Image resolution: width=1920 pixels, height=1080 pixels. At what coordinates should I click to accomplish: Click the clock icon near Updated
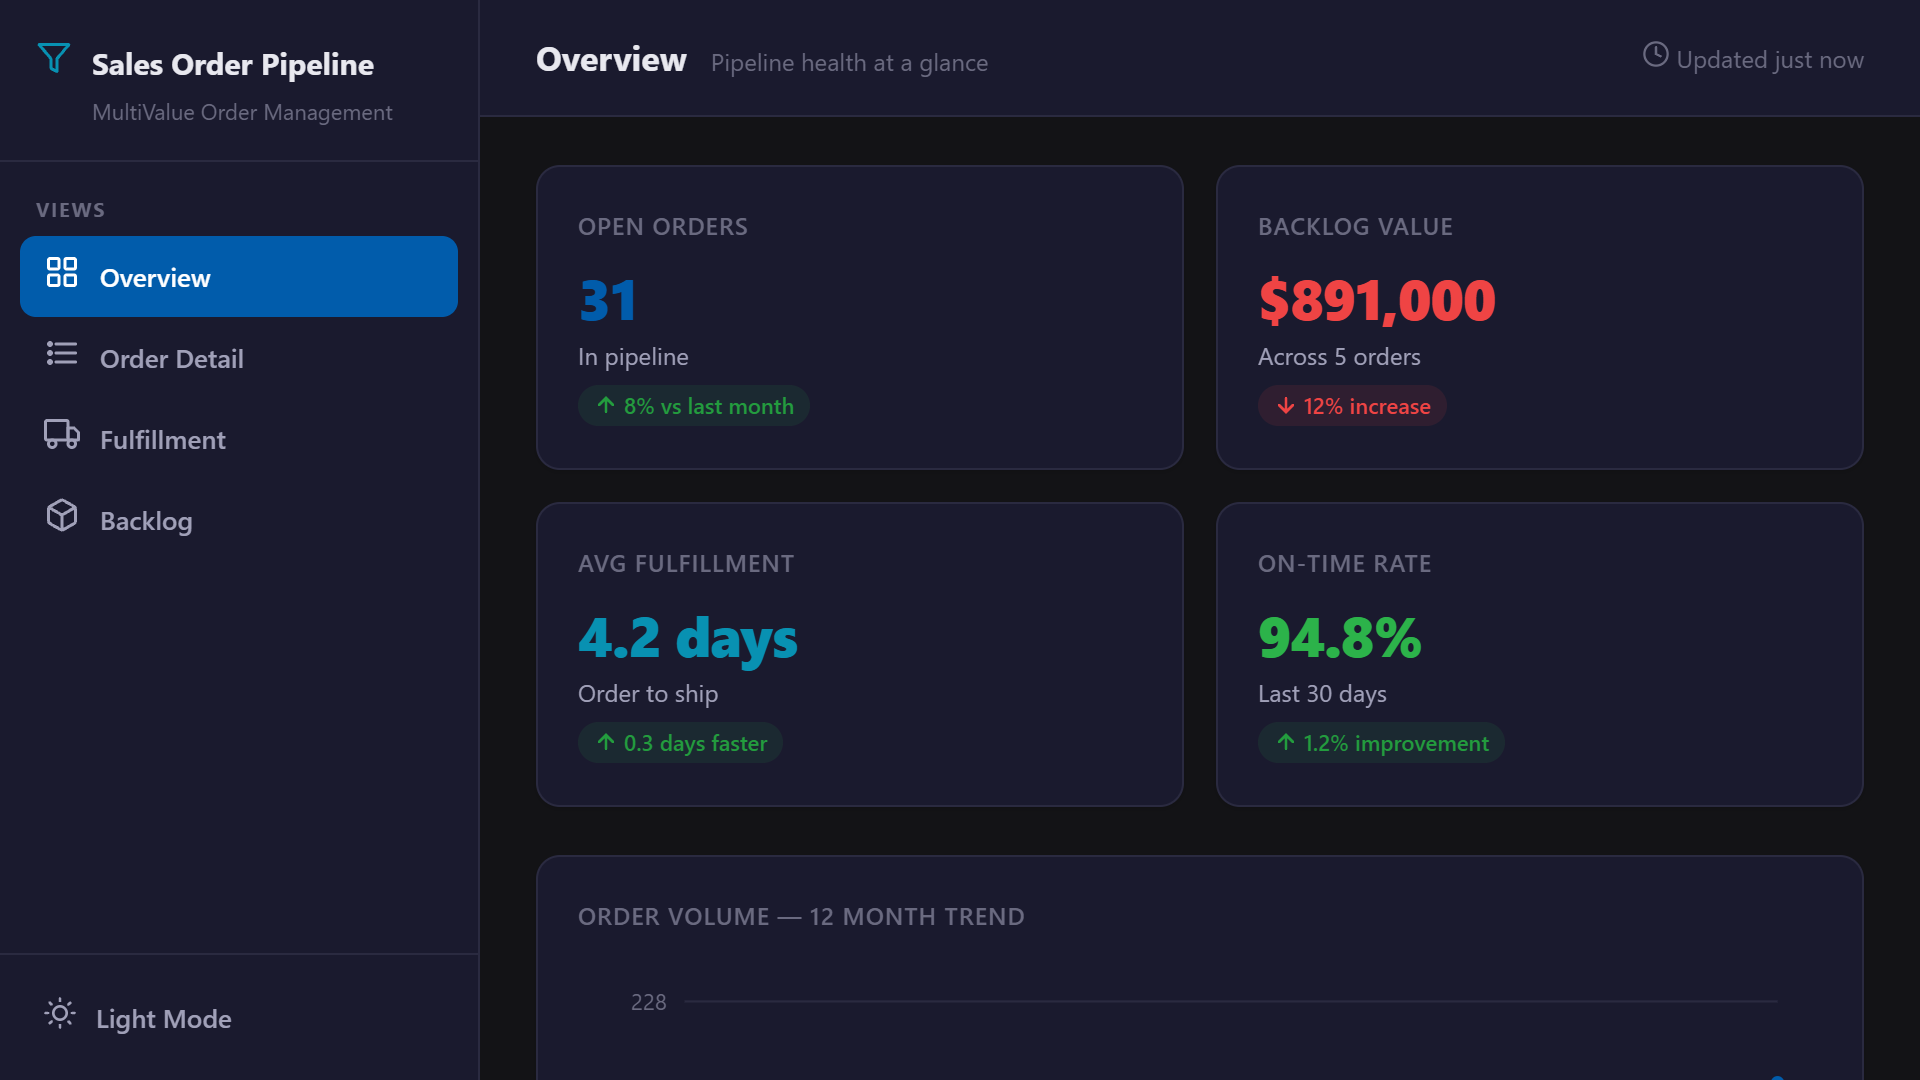[x=1655, y=55]
